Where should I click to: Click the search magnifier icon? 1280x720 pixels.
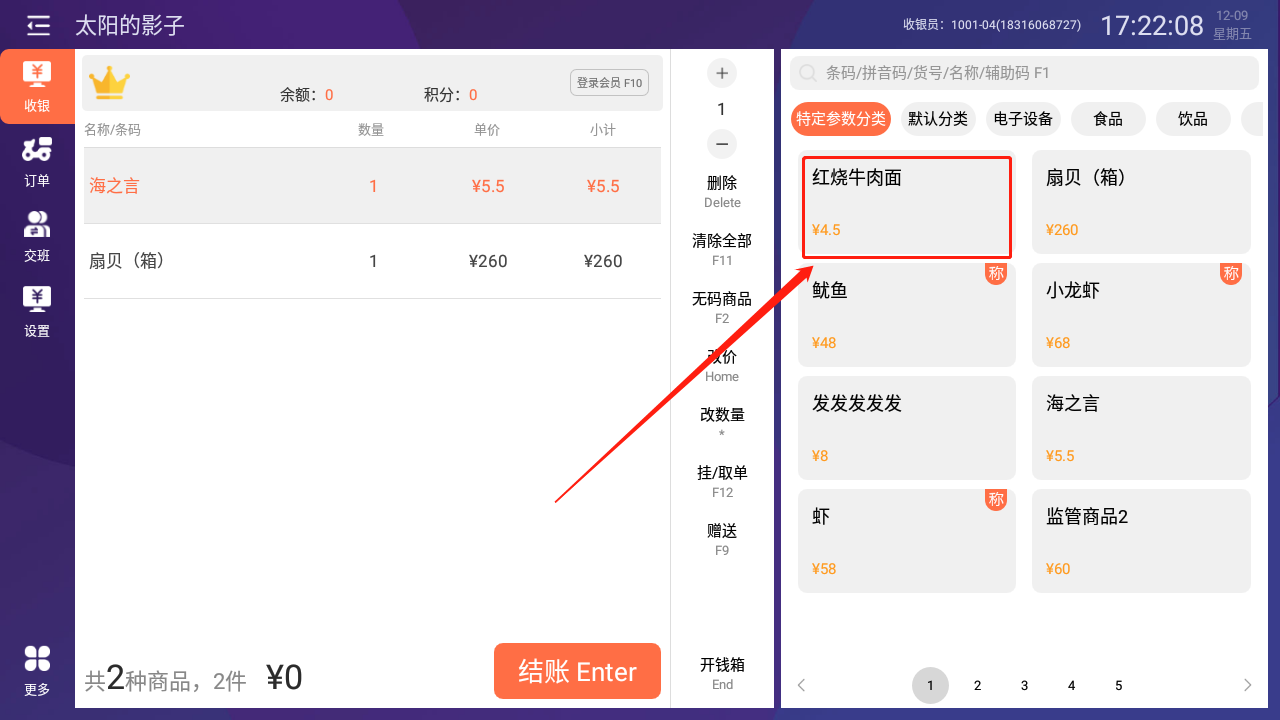tap(808, 73)
